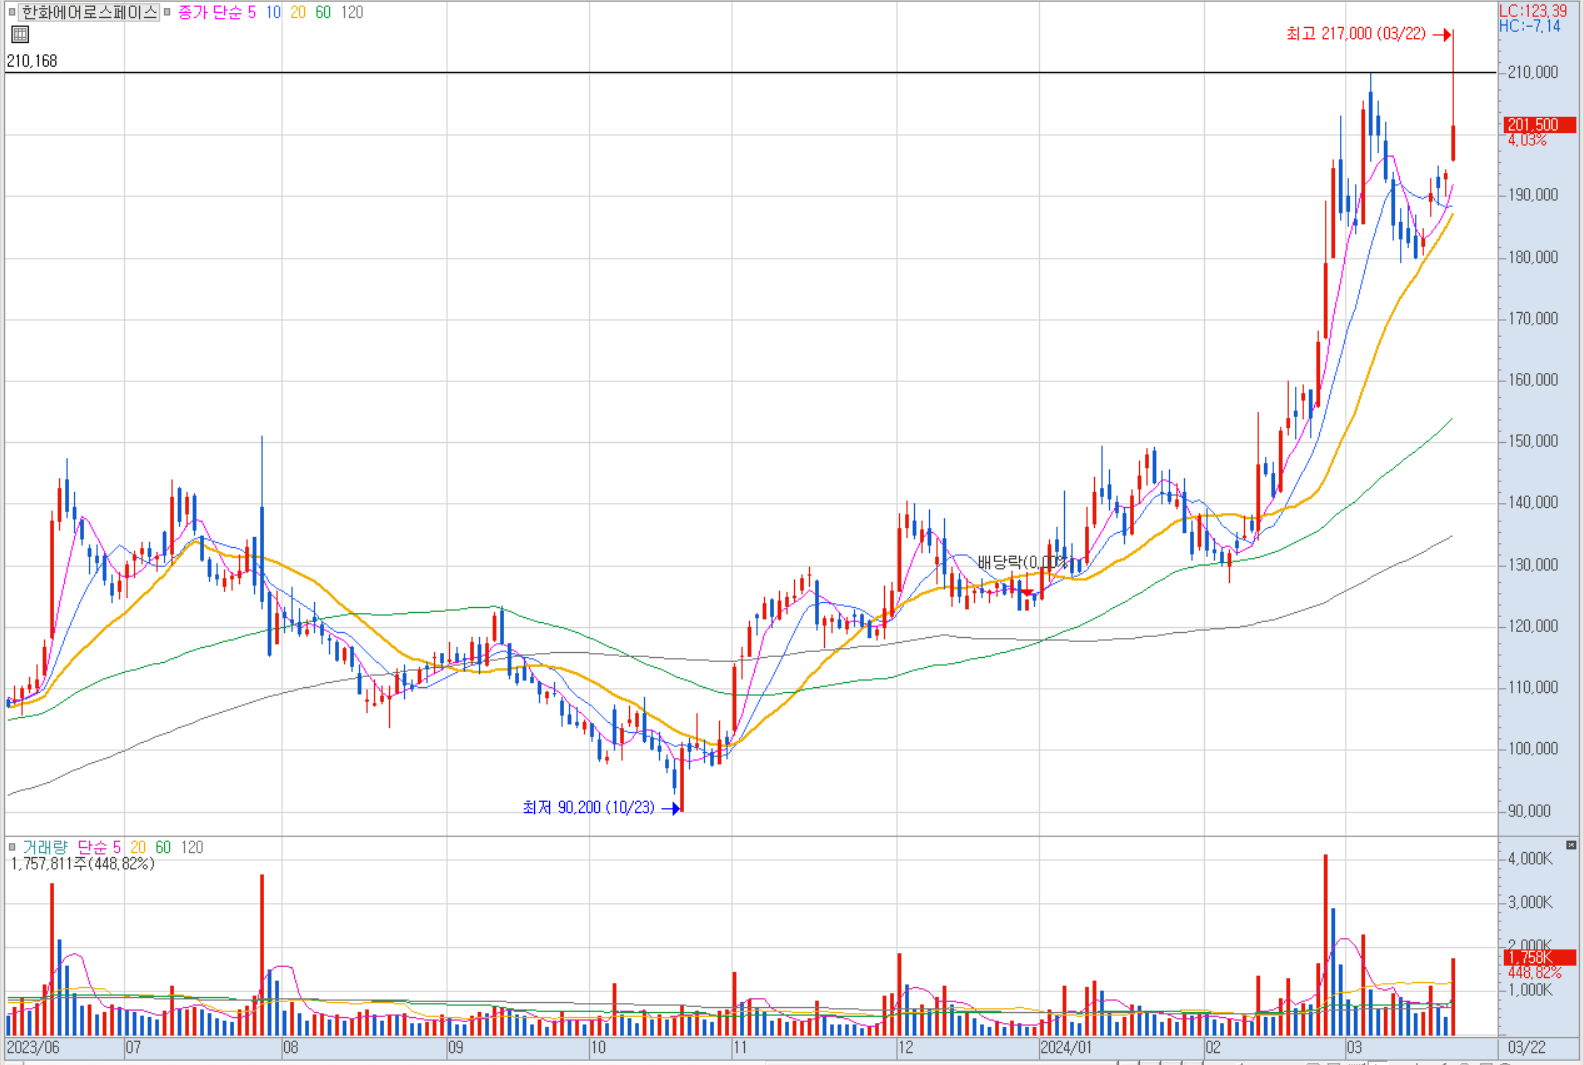
Task: Click the volume panel corner button
Action: [x=1571, y=846]
